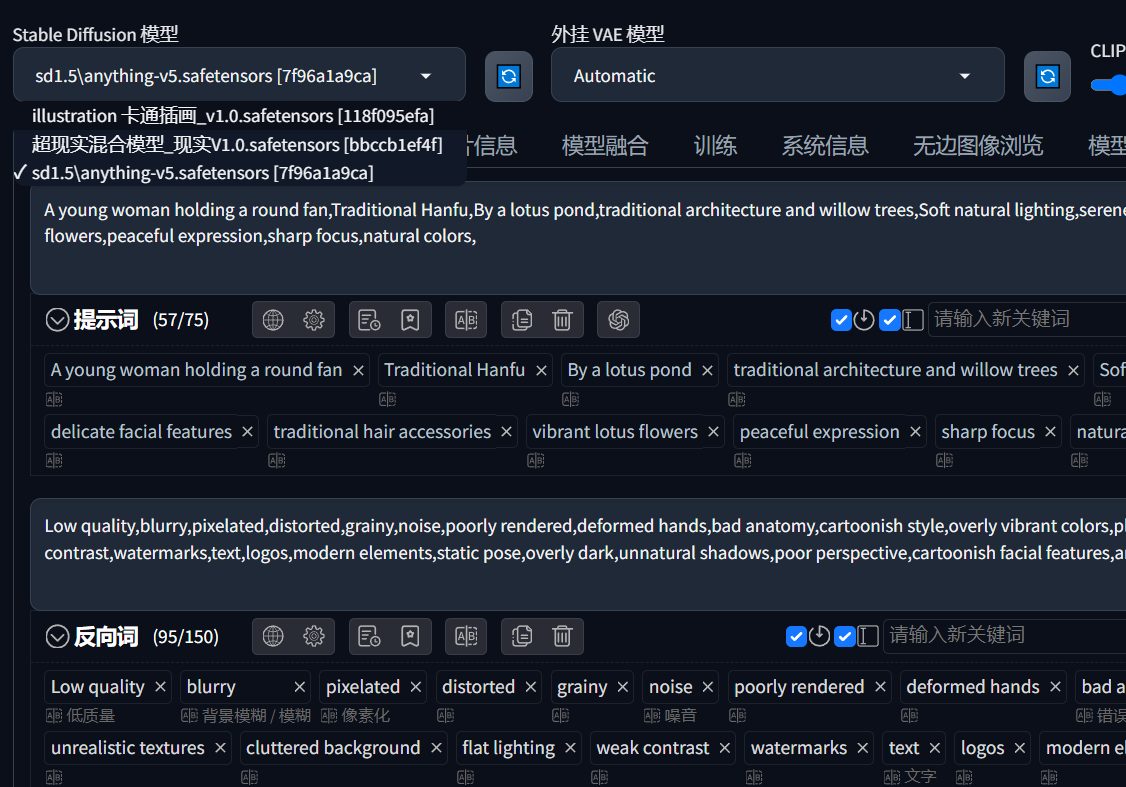Toggle second checkbox beside 反向词 keyword input
Viewport: 1126px width, 787px height.
click(x=845, y=636)
